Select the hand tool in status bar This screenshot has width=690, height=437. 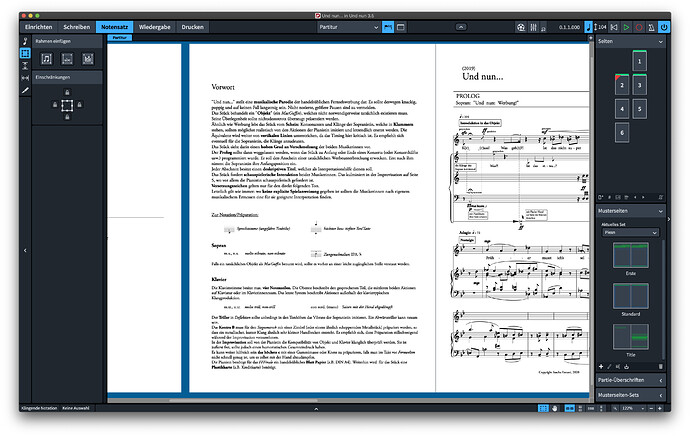tap(554, 408)
